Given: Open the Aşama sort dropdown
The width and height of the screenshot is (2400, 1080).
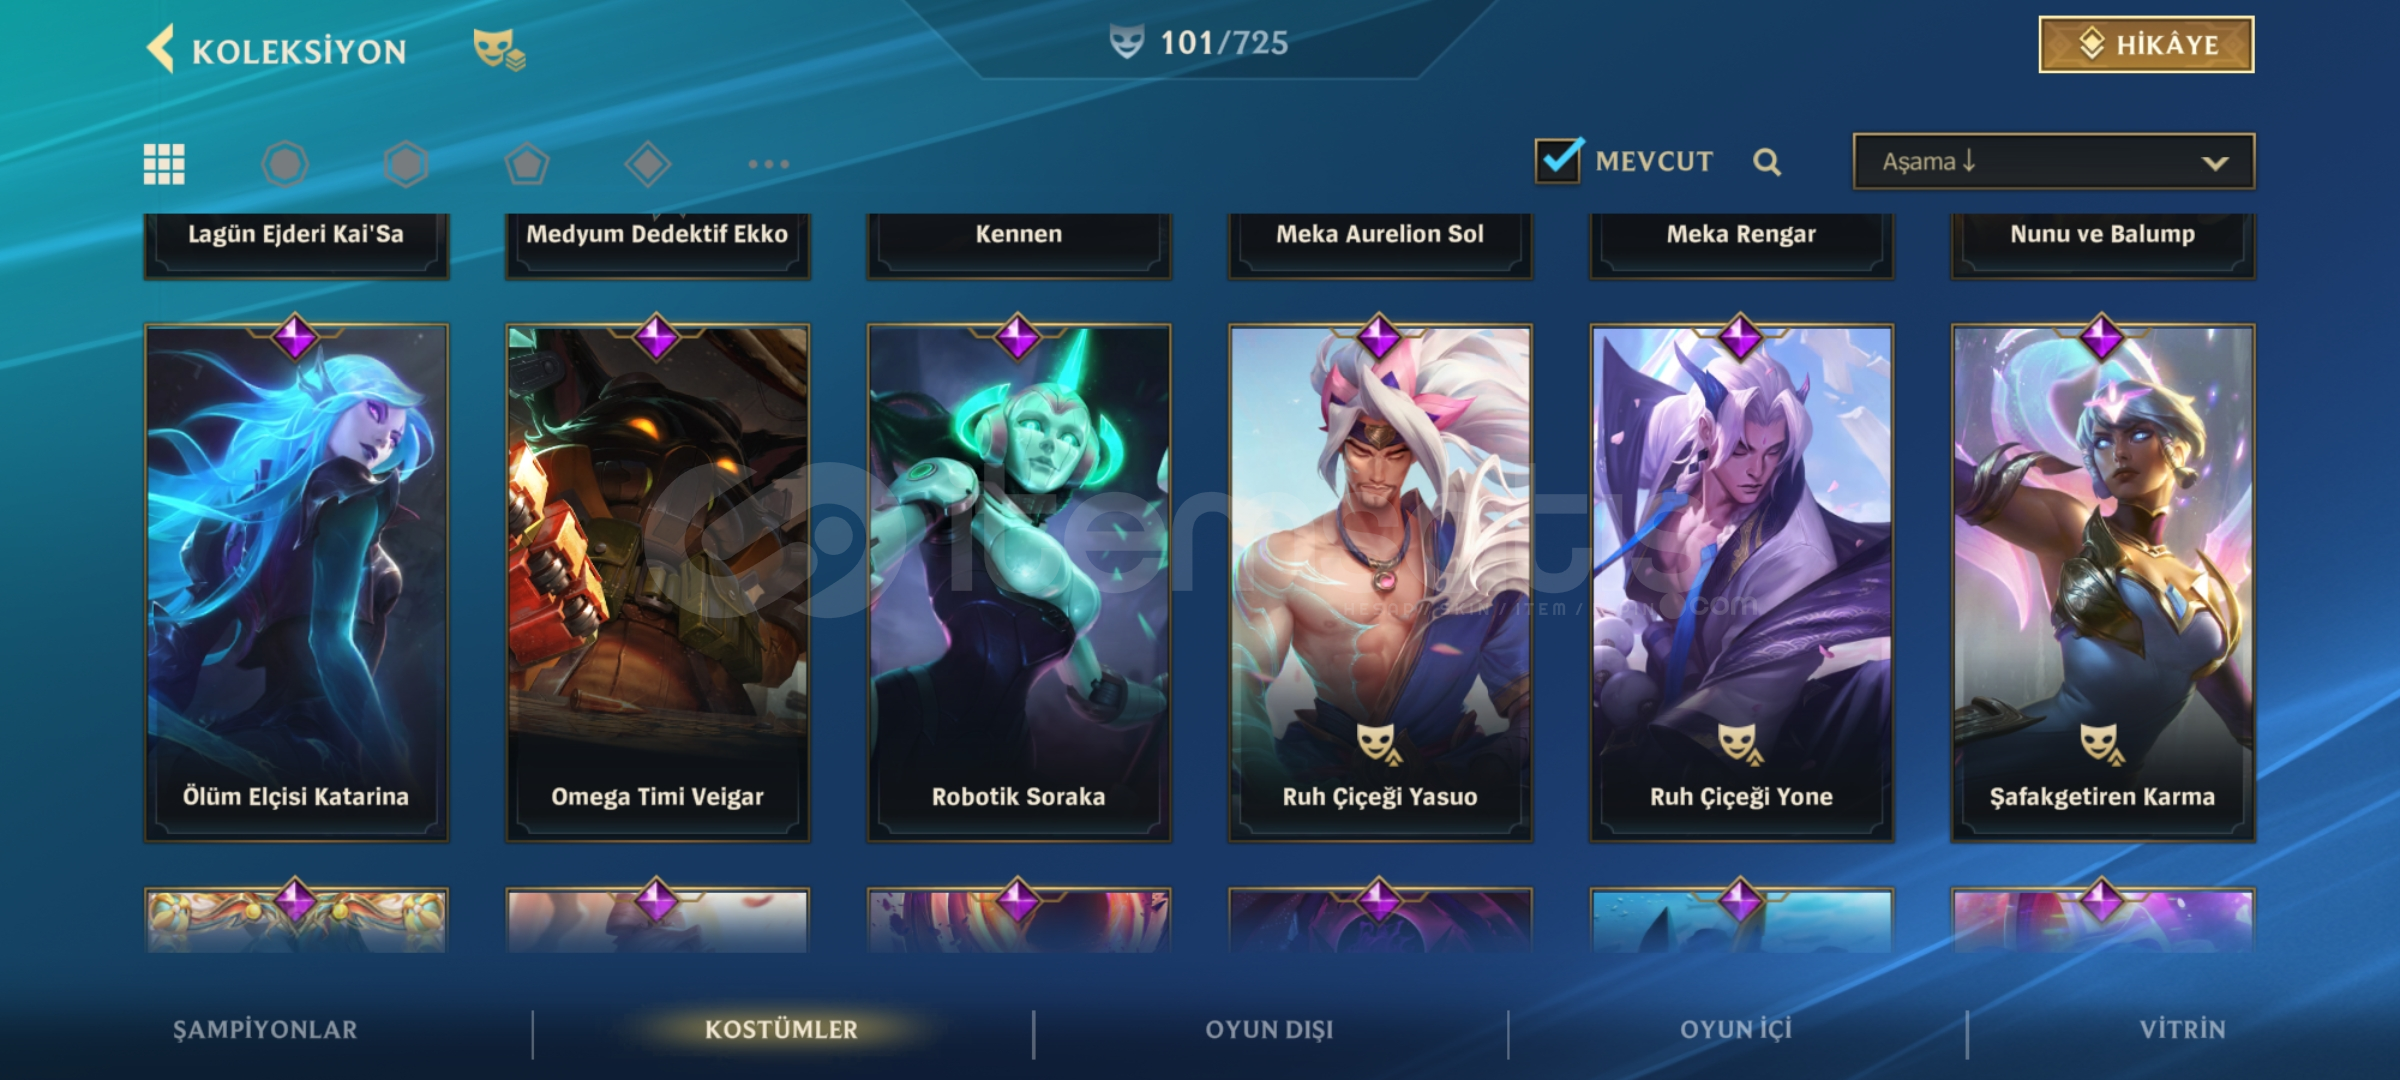Looking at the screenshot, I should click(2054, 161).
